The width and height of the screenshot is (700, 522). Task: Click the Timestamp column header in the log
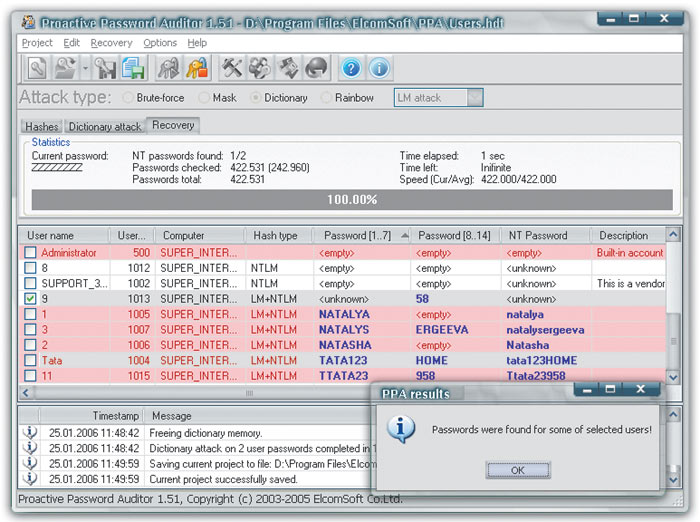tap(92, 416)
